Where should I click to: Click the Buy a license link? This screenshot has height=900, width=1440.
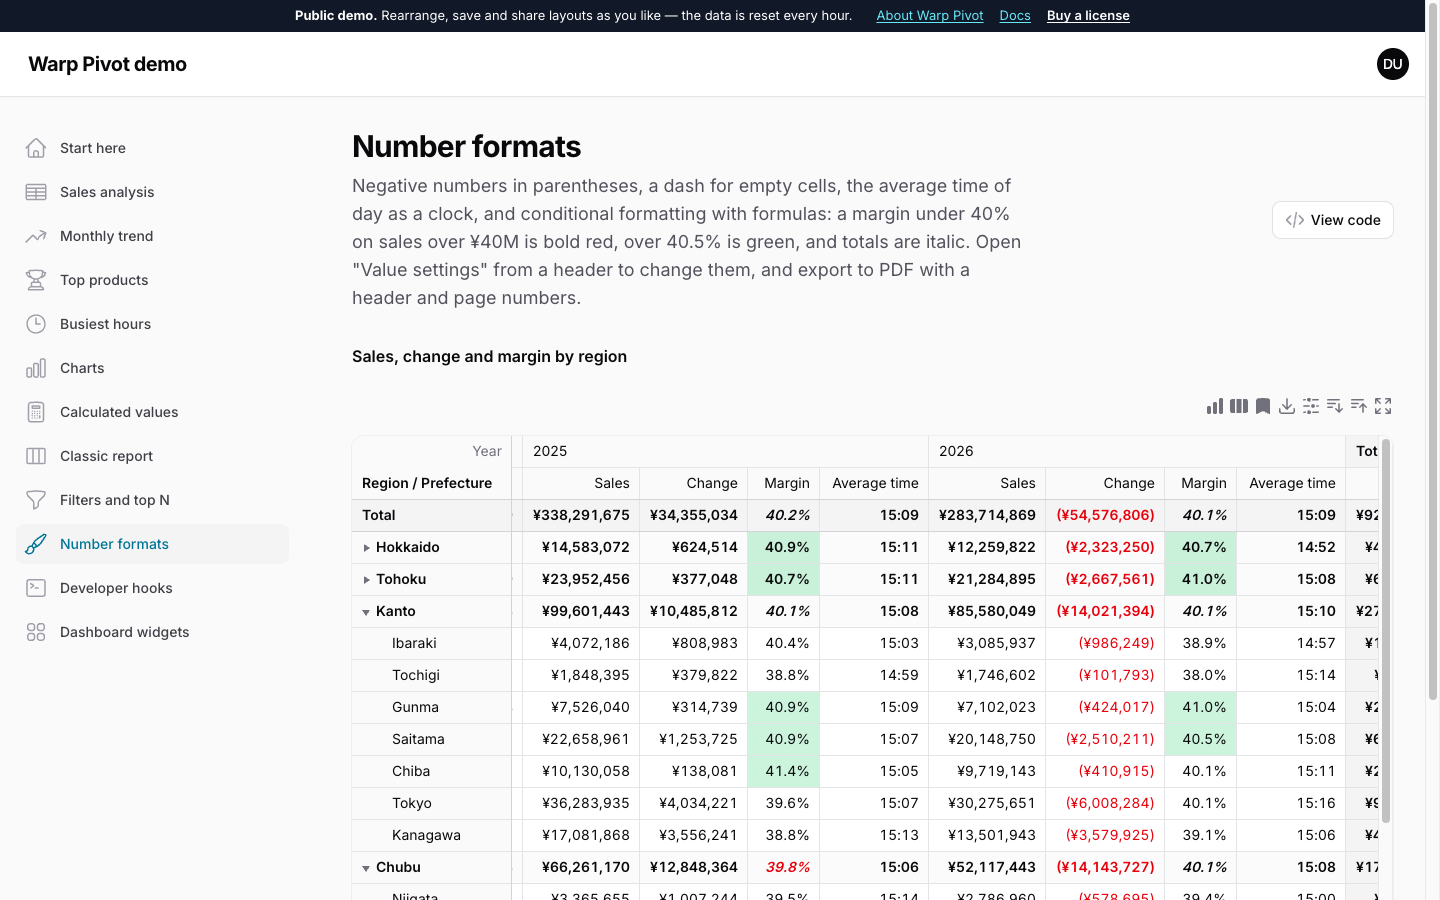tap(1088, 16)
